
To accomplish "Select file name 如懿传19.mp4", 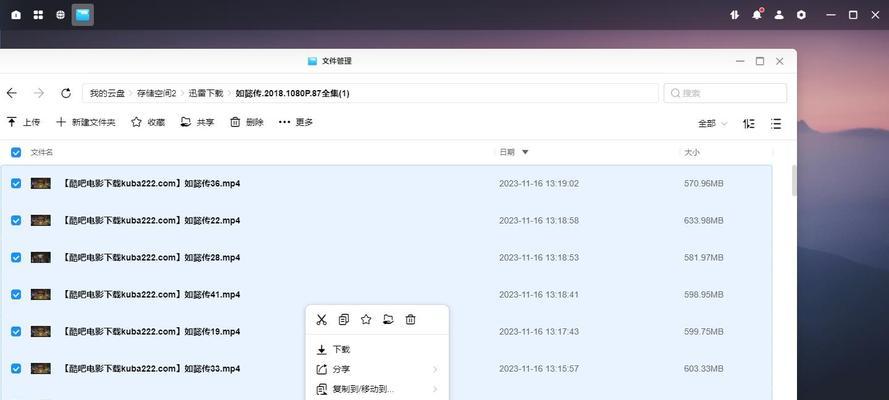I will pyautogui.click(x=151, y=331).
